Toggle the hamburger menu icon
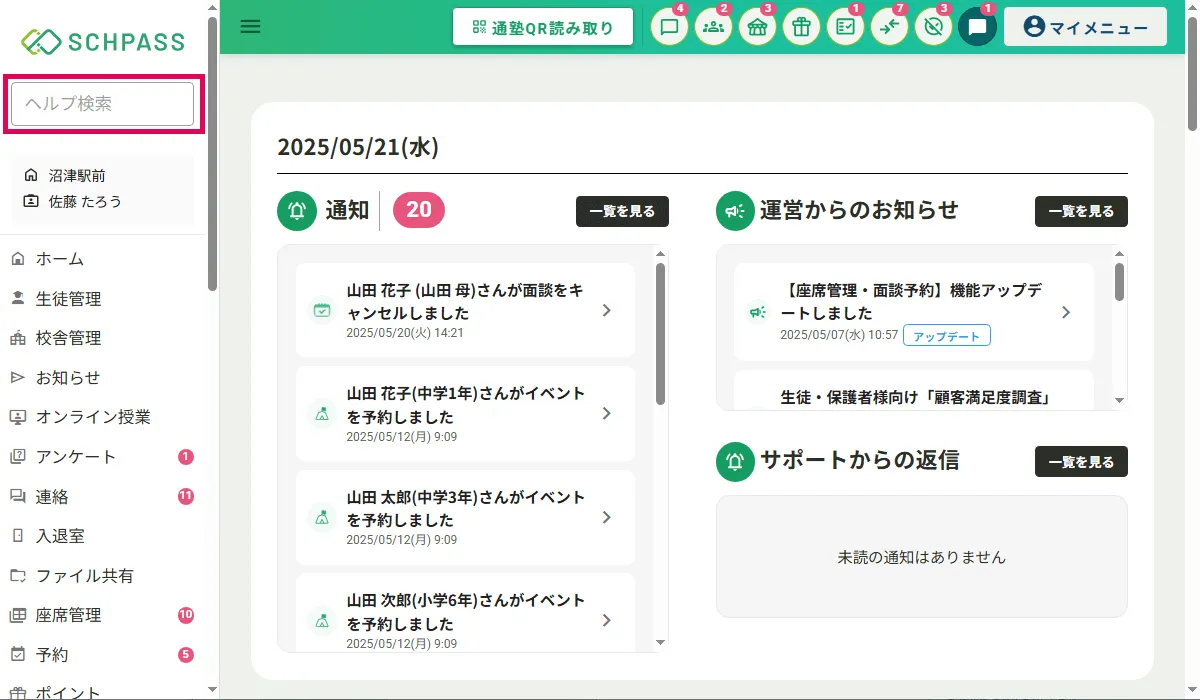The height and width of the screenshot is (700, 1200). point(250,27)
